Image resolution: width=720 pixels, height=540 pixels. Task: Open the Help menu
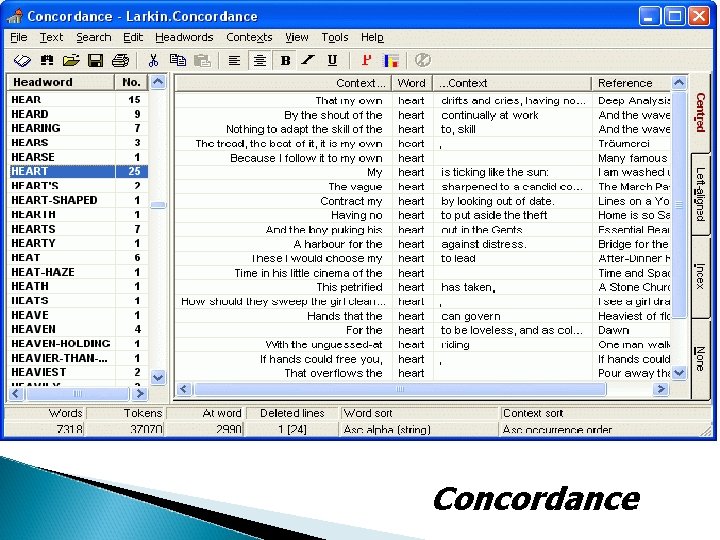click(372, 37)
